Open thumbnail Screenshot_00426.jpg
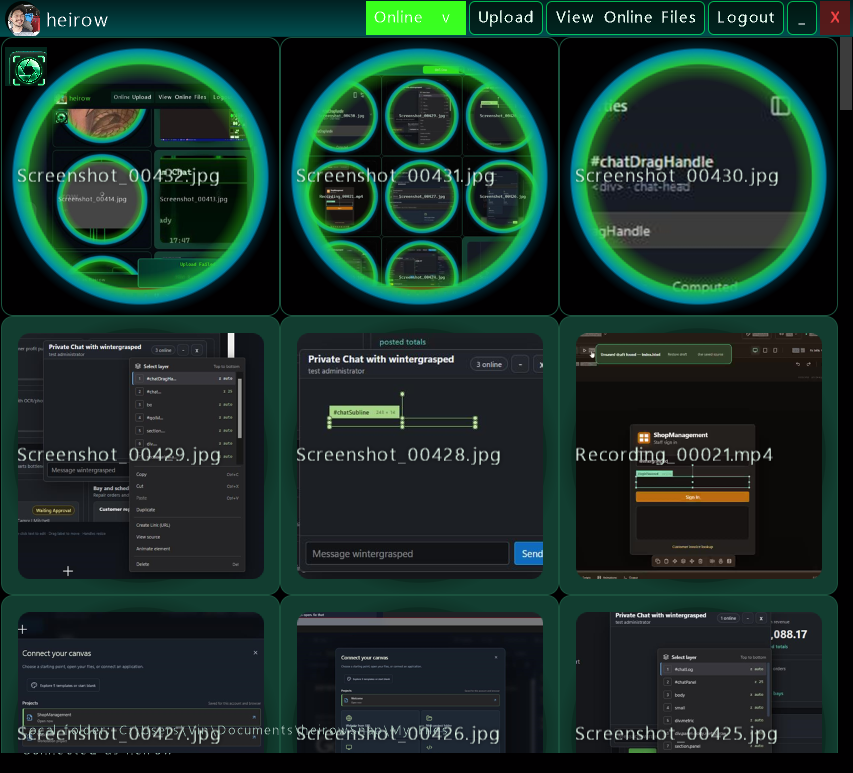 (x=419, y=675)
